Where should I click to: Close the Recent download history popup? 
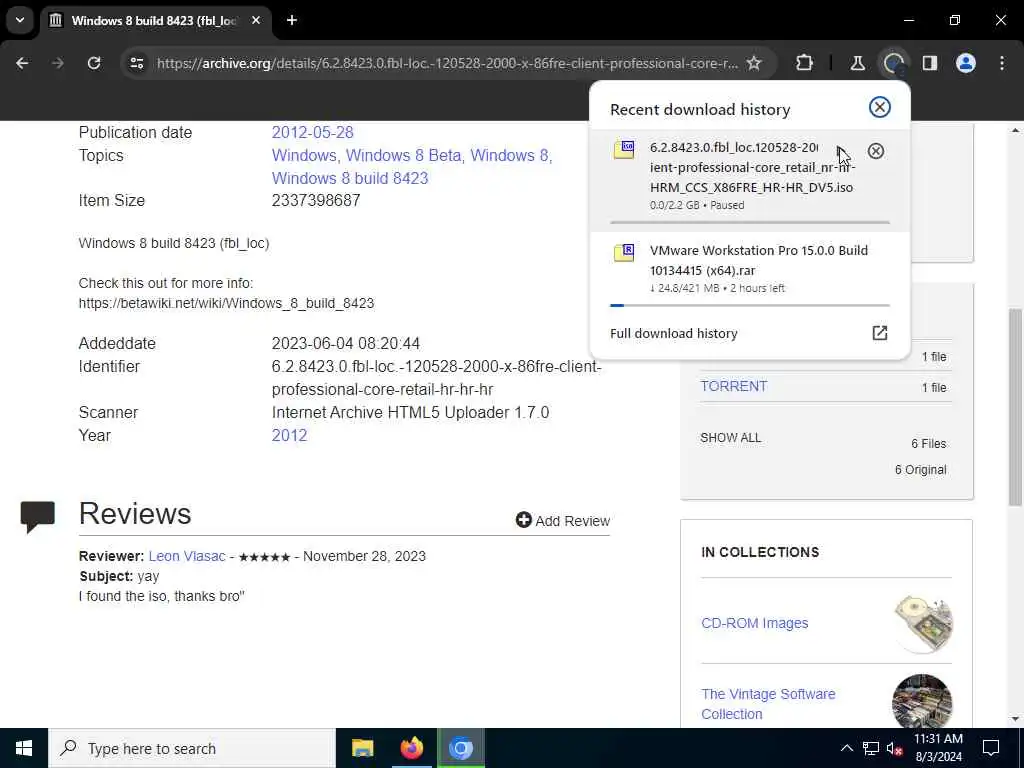pos(880,107)
